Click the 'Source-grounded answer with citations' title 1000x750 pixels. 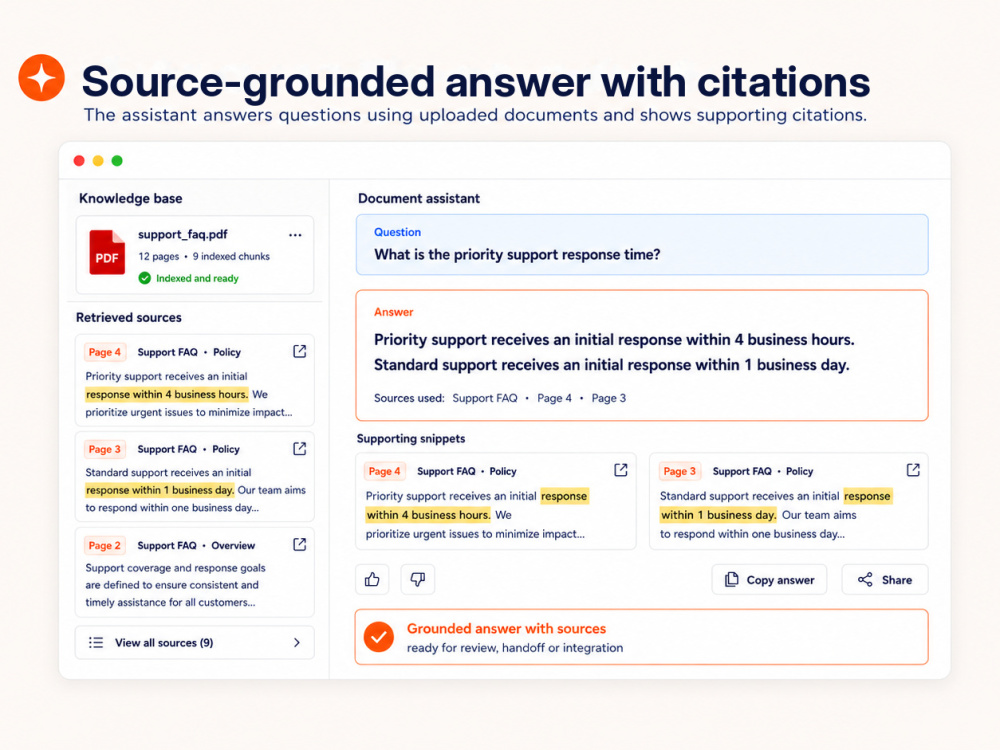click(475, 82)
